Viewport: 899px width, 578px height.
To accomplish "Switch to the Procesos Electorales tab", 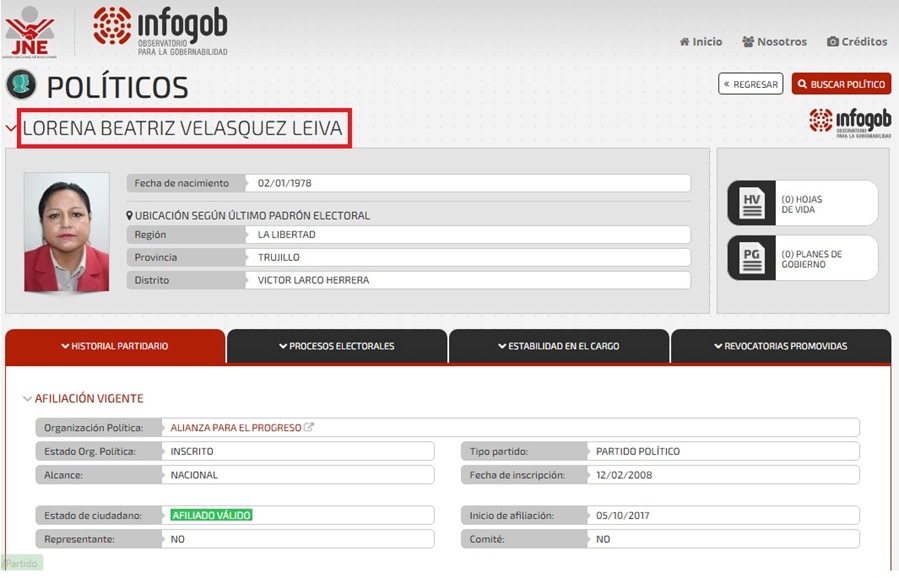I will tap(337, 346).
